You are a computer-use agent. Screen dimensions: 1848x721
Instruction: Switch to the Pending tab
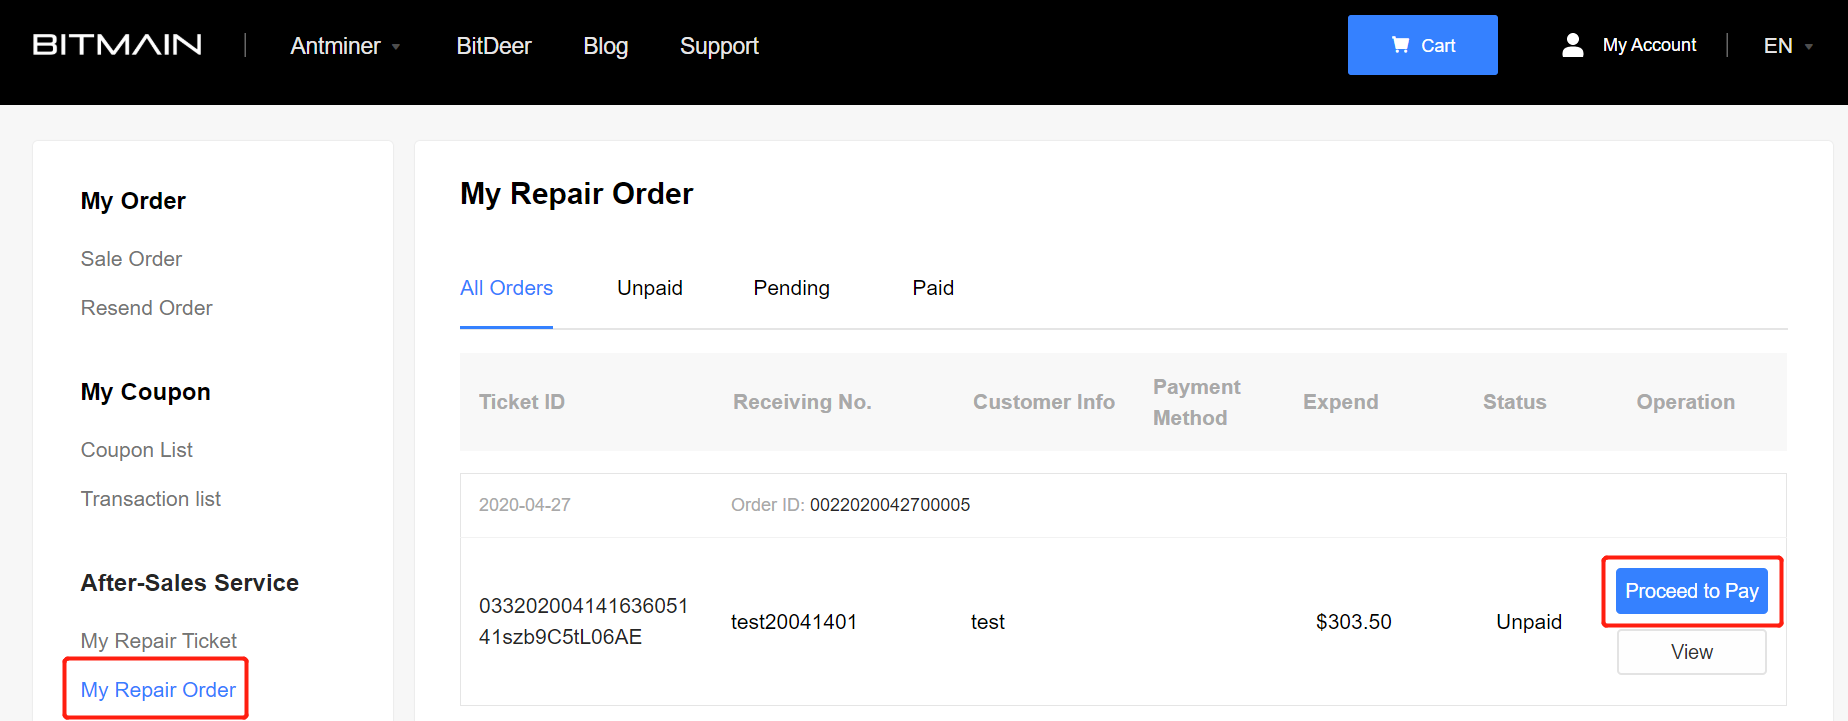pos(791,288)
